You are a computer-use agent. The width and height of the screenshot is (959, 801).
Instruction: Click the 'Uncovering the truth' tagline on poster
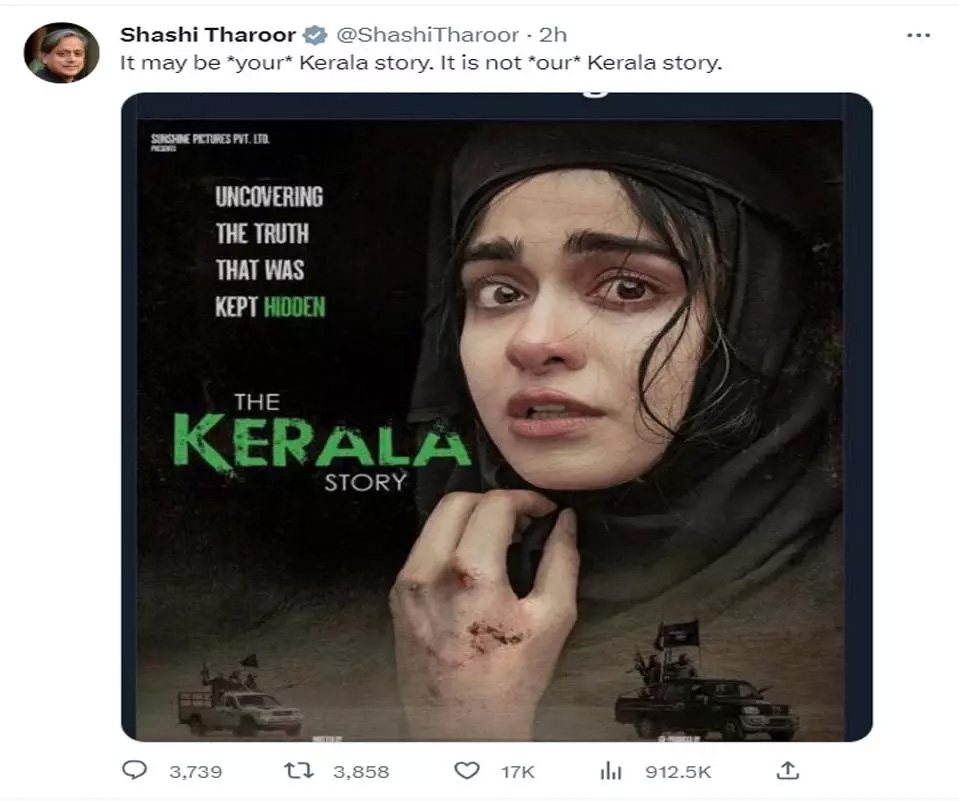pyautogui.click(x=270, y=252)
